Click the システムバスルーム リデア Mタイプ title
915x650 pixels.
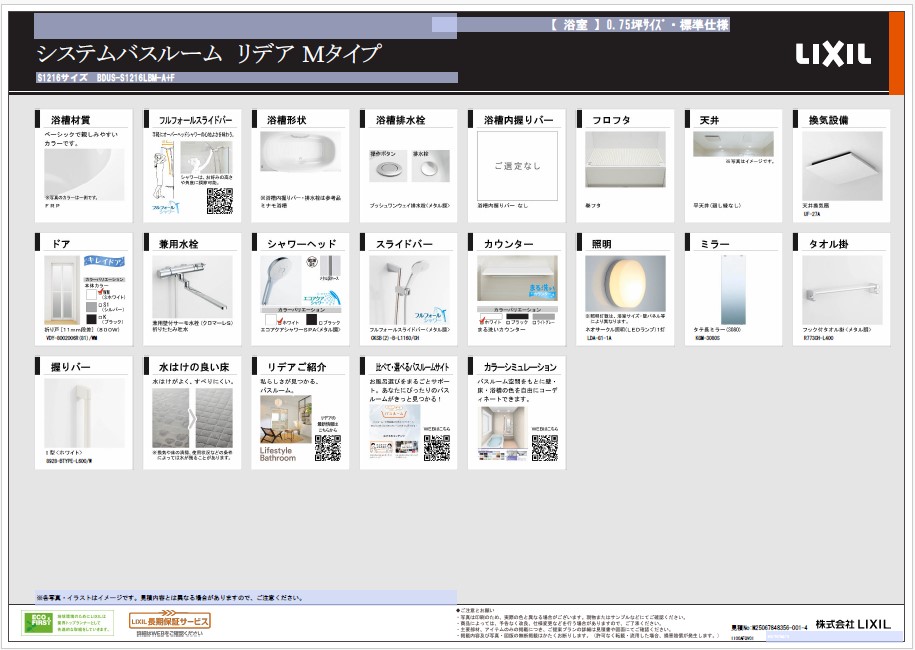click(x=208, y=54)
